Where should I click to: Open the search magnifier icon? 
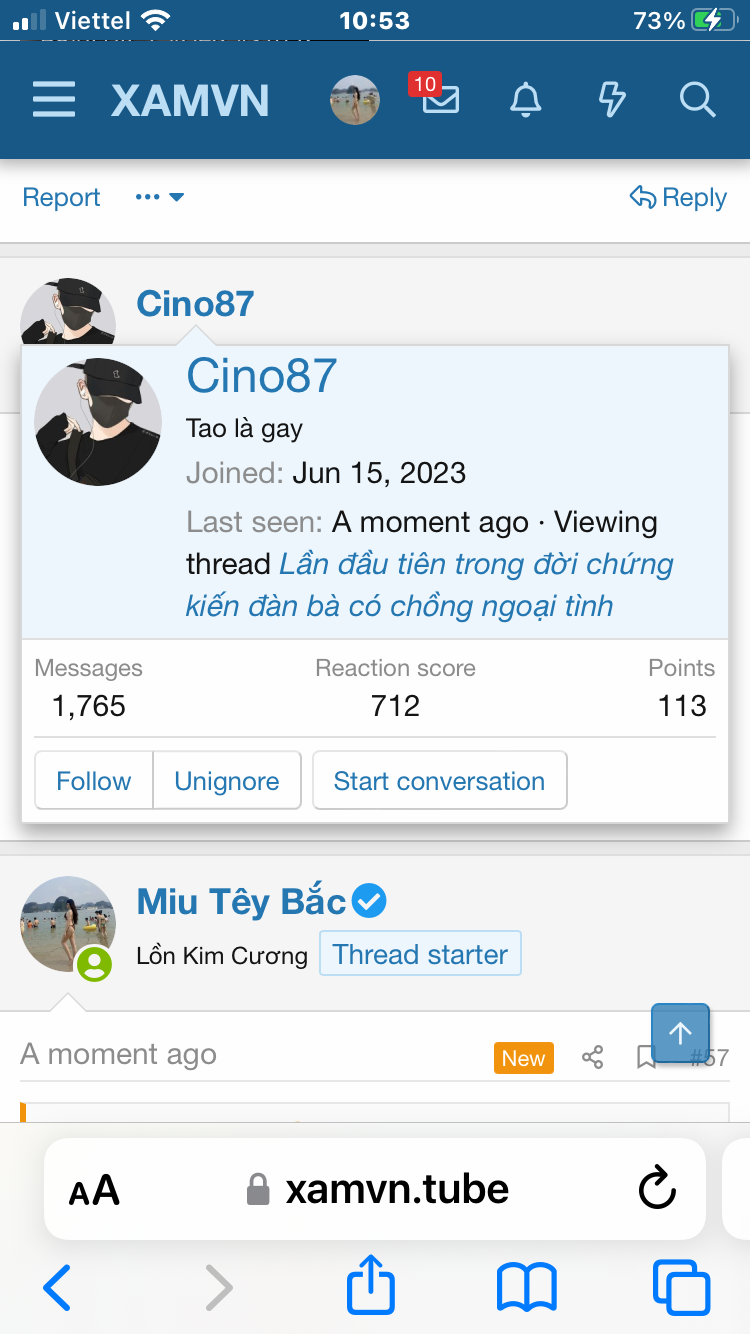(x=696, y=100)
